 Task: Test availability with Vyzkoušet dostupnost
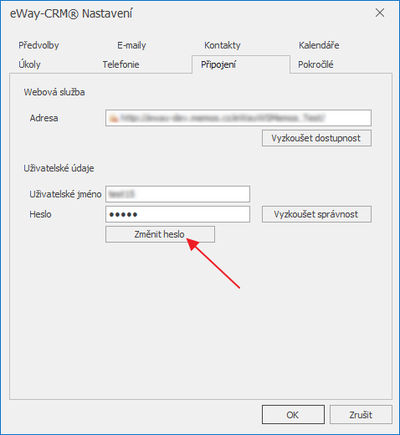pyautogui.click(x=316, y=138)
